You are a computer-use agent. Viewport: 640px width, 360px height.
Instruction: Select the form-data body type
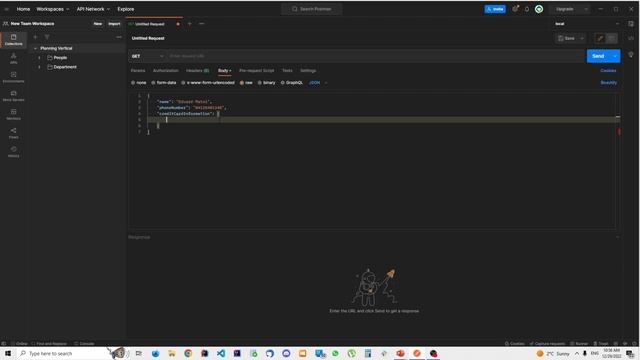164,83
